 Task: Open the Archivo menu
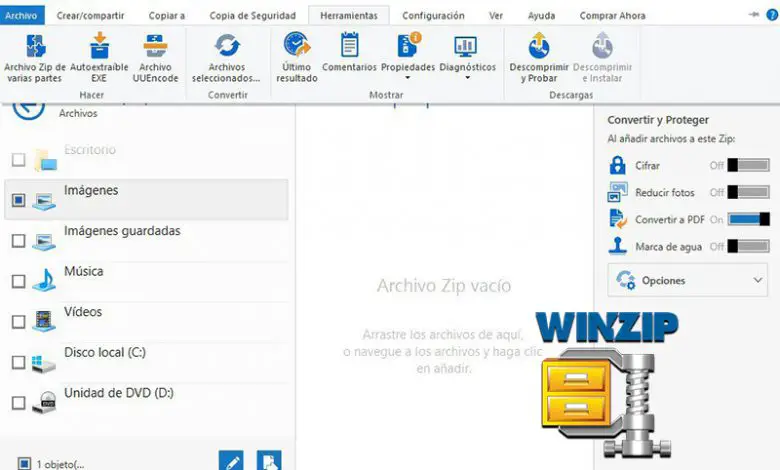21,15
